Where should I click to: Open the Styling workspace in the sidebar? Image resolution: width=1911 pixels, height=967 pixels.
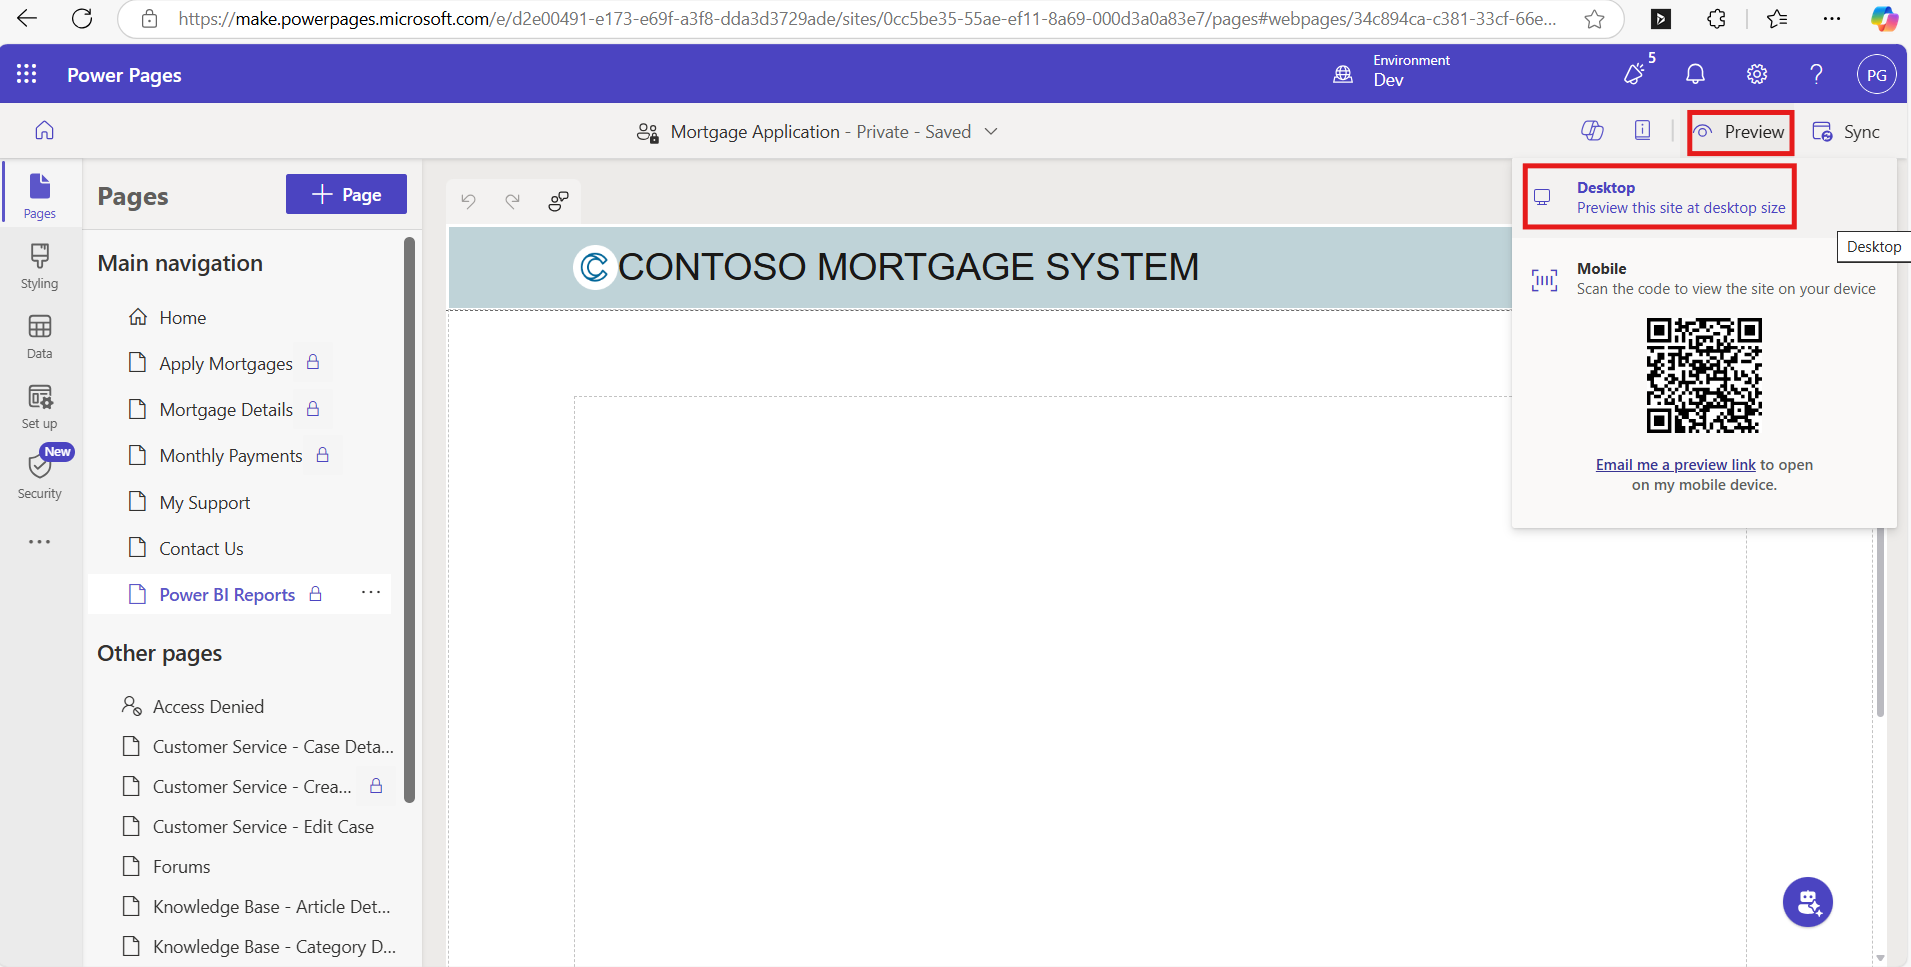[40, 267]
